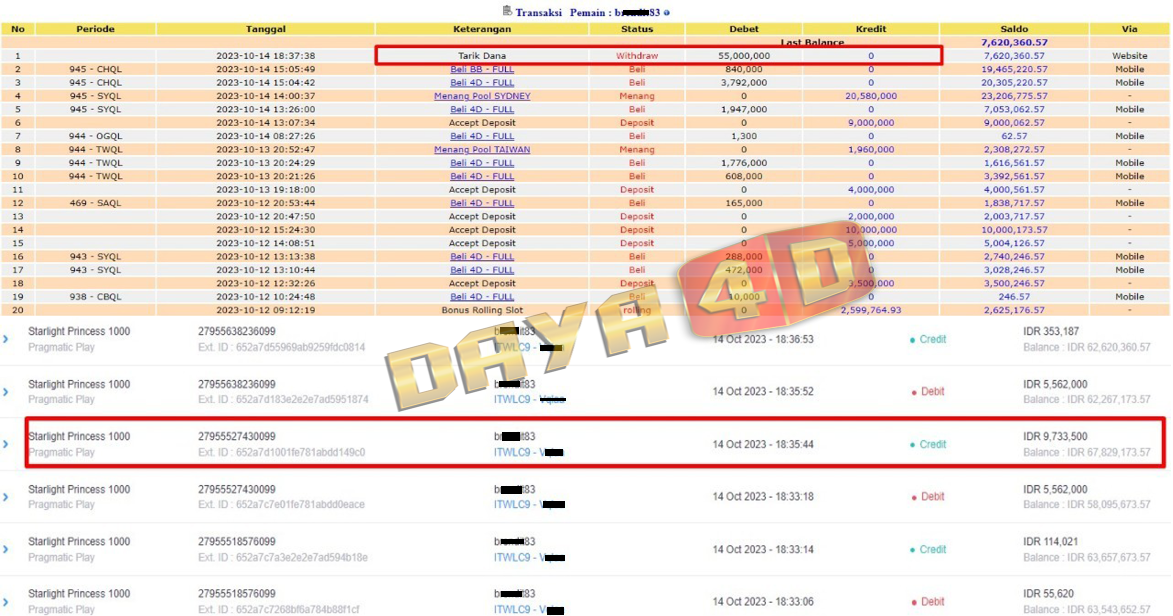Screen dimensions: 1173x616
Task: Open the Menang Pool SYDNEY link
Action: (482, 96)
